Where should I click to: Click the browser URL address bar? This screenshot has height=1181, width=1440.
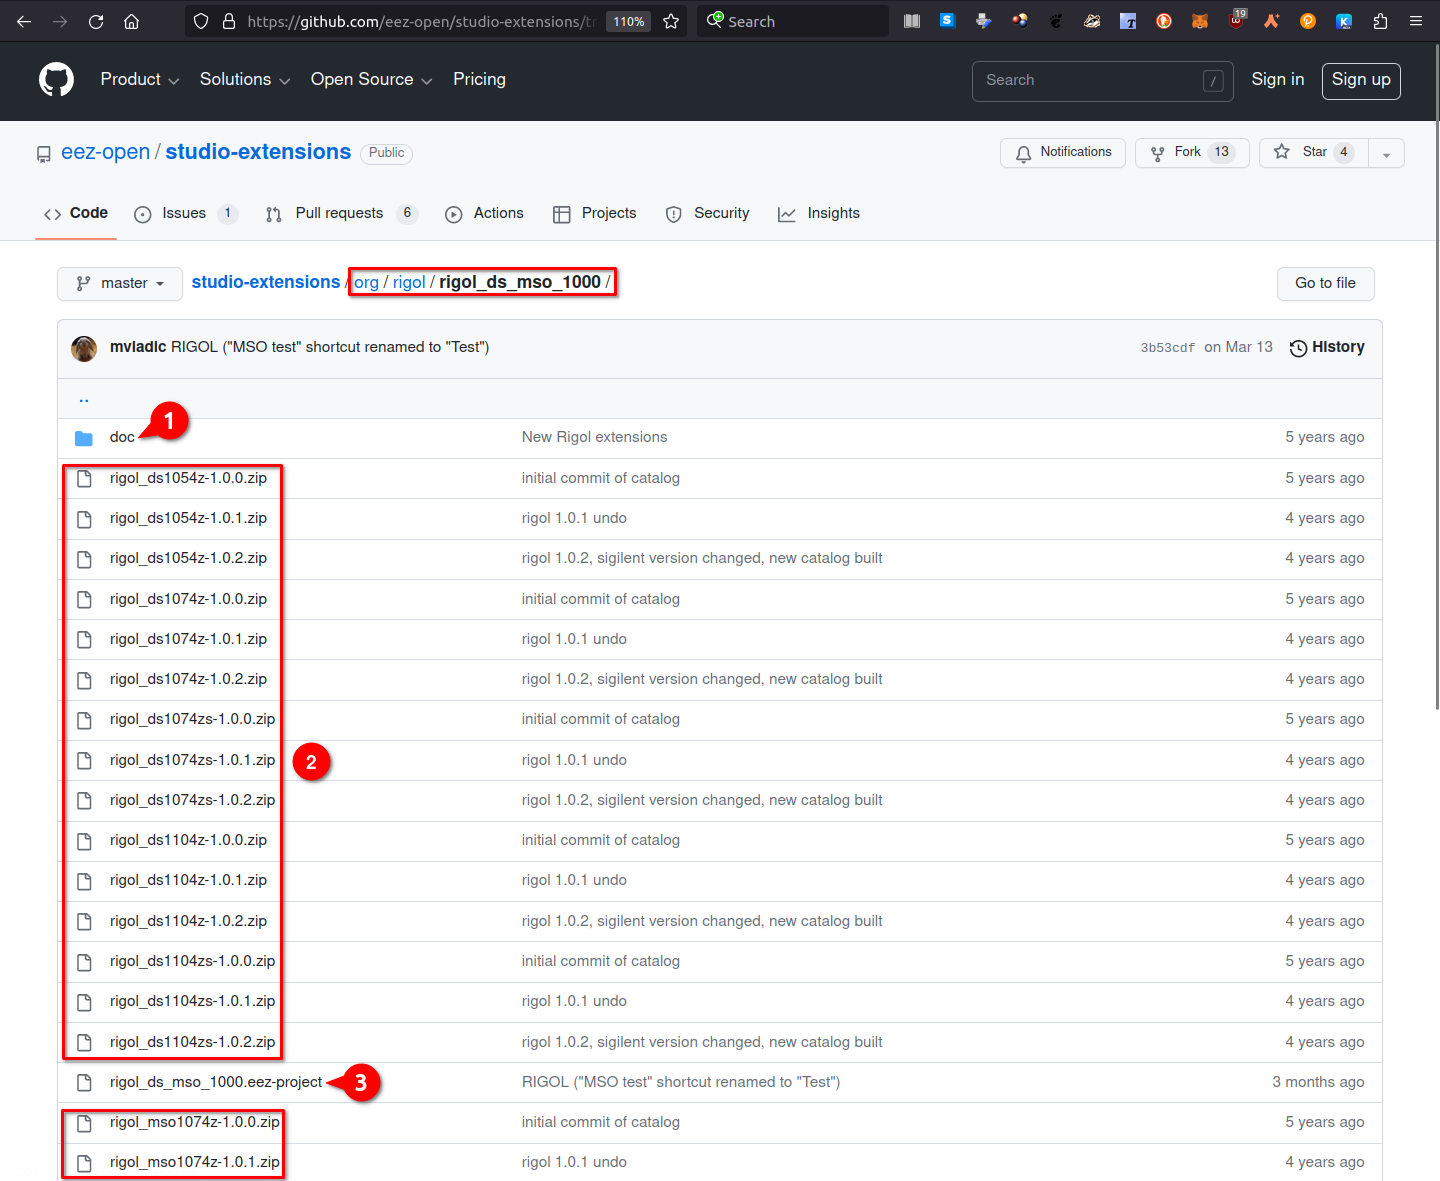(x=420, y=21)
